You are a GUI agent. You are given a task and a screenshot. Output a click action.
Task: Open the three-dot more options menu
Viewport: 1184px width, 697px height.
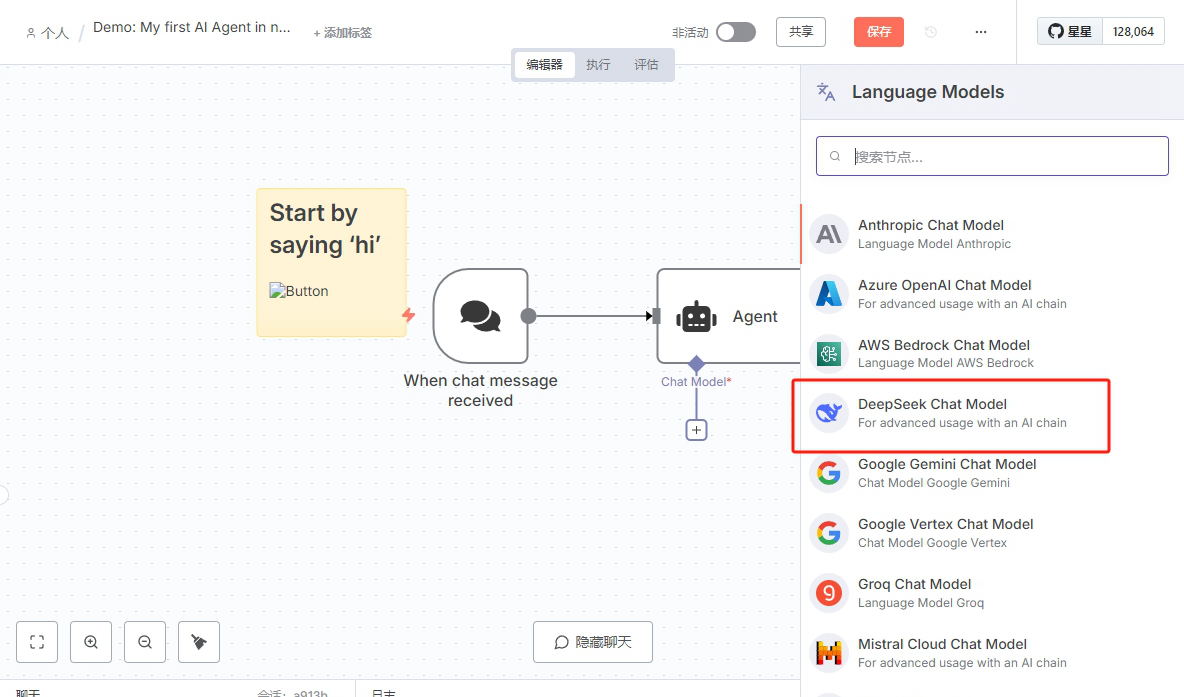tap(981, 32)
